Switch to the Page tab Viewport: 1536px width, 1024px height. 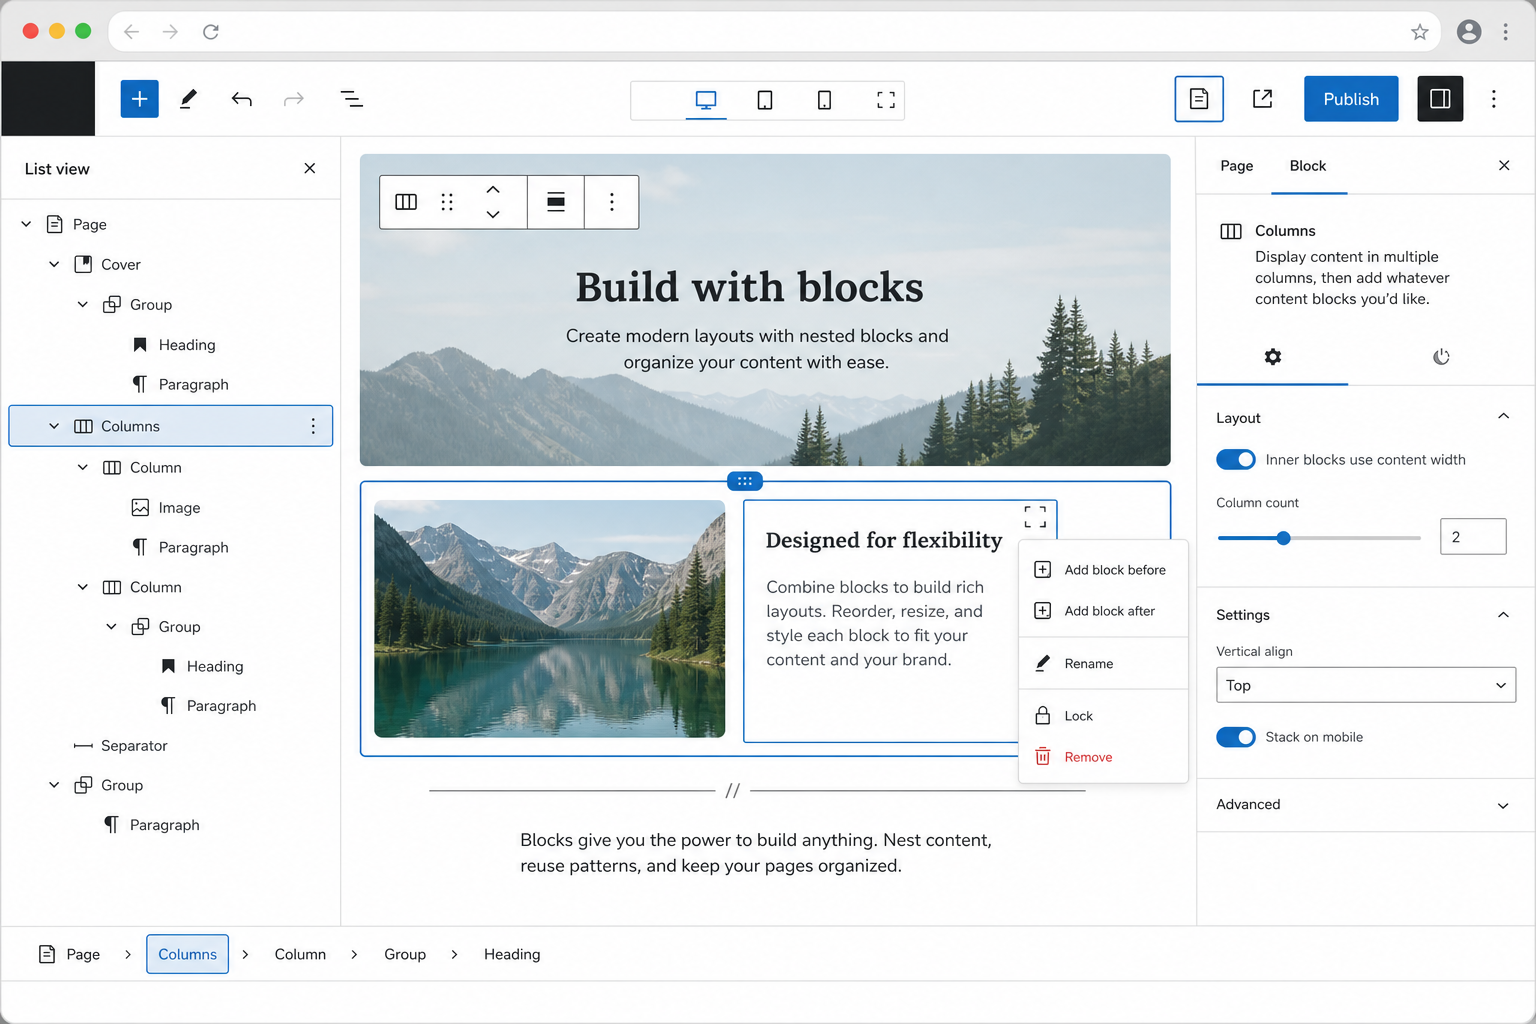tap(1236, 166)
